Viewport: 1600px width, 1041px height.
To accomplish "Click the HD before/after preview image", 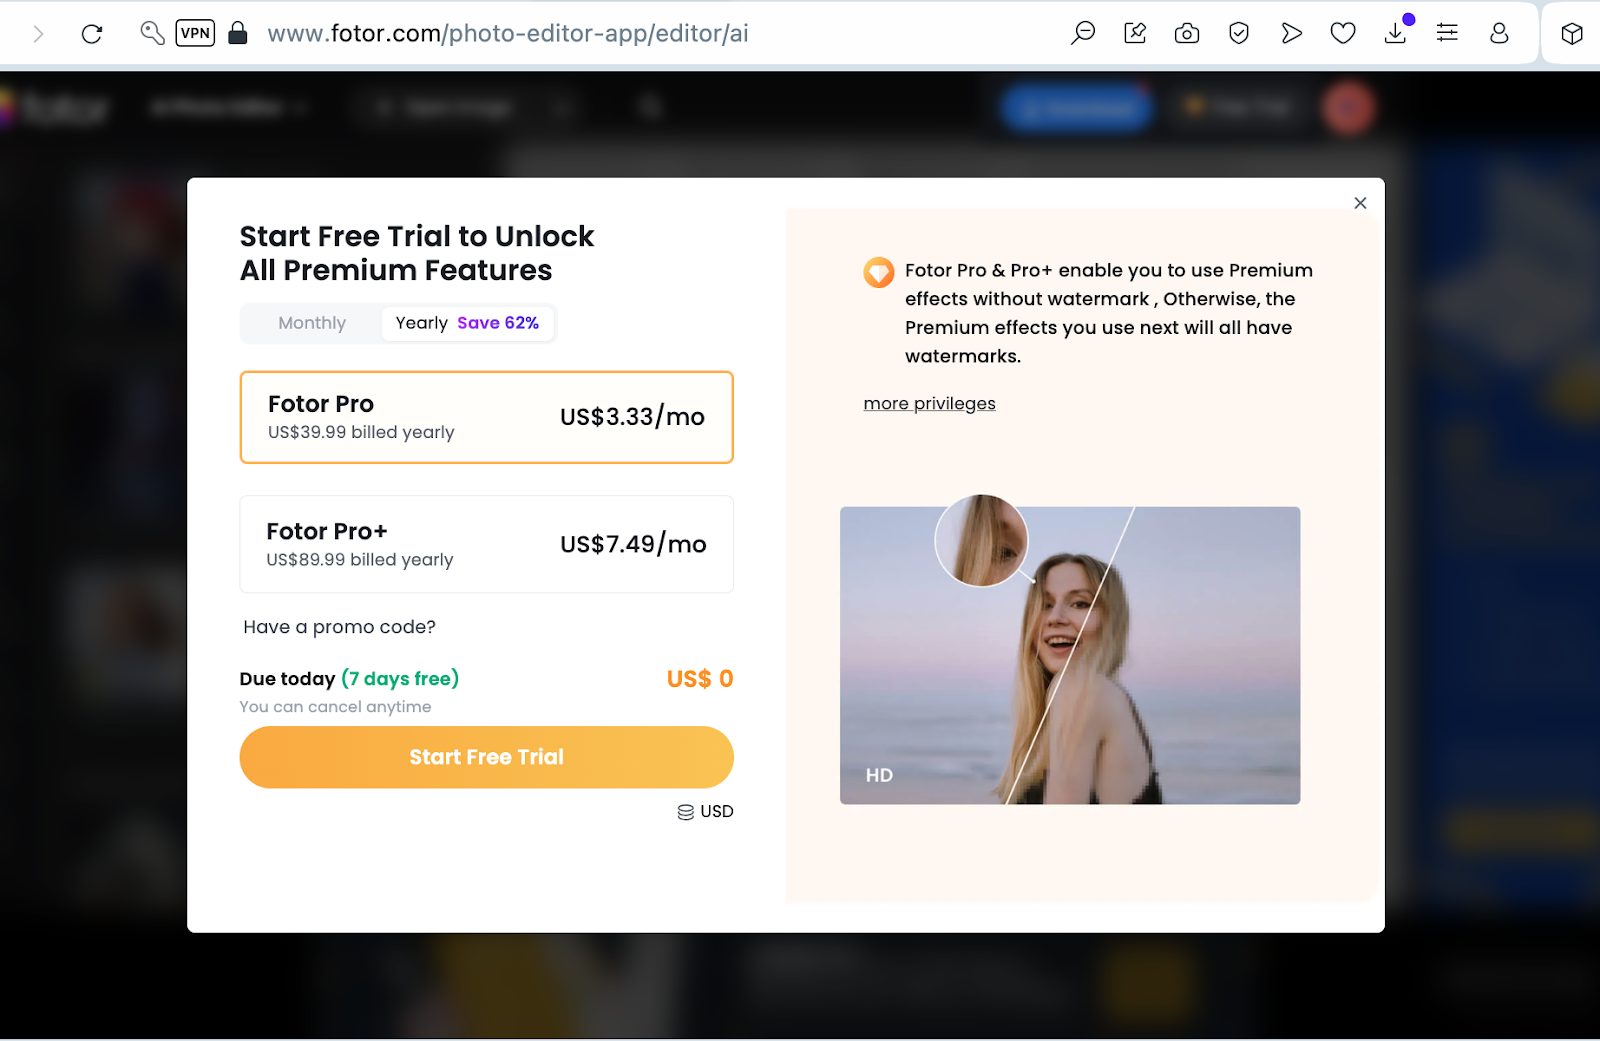I will tap(1070, 655).
